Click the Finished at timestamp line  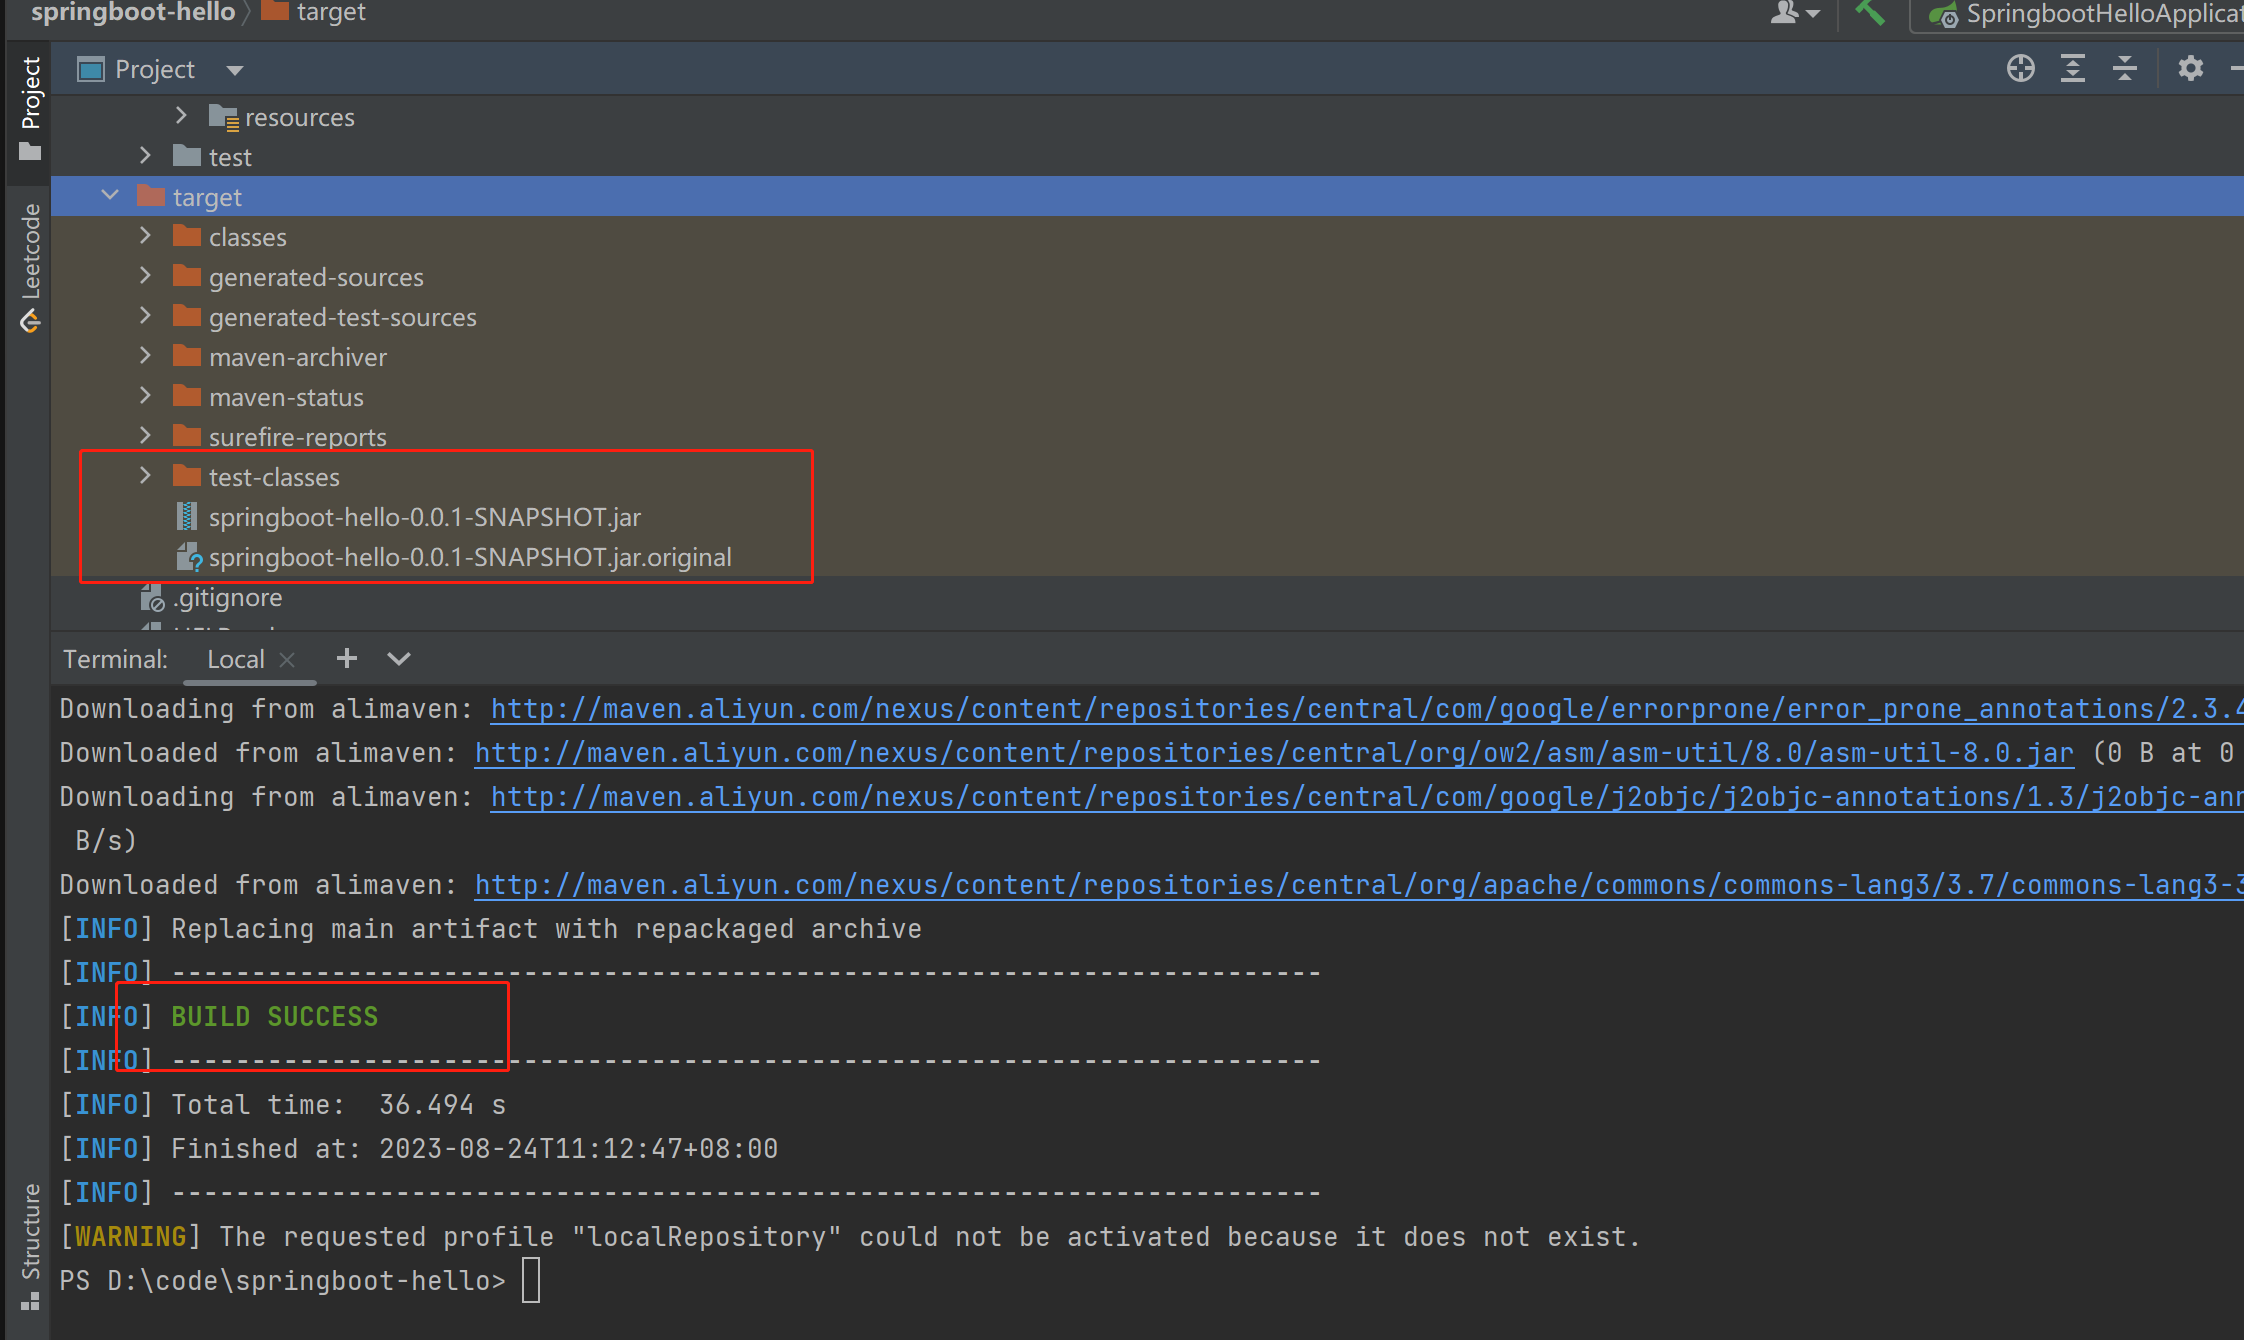pyautogui.click(x=419, y=1149)
